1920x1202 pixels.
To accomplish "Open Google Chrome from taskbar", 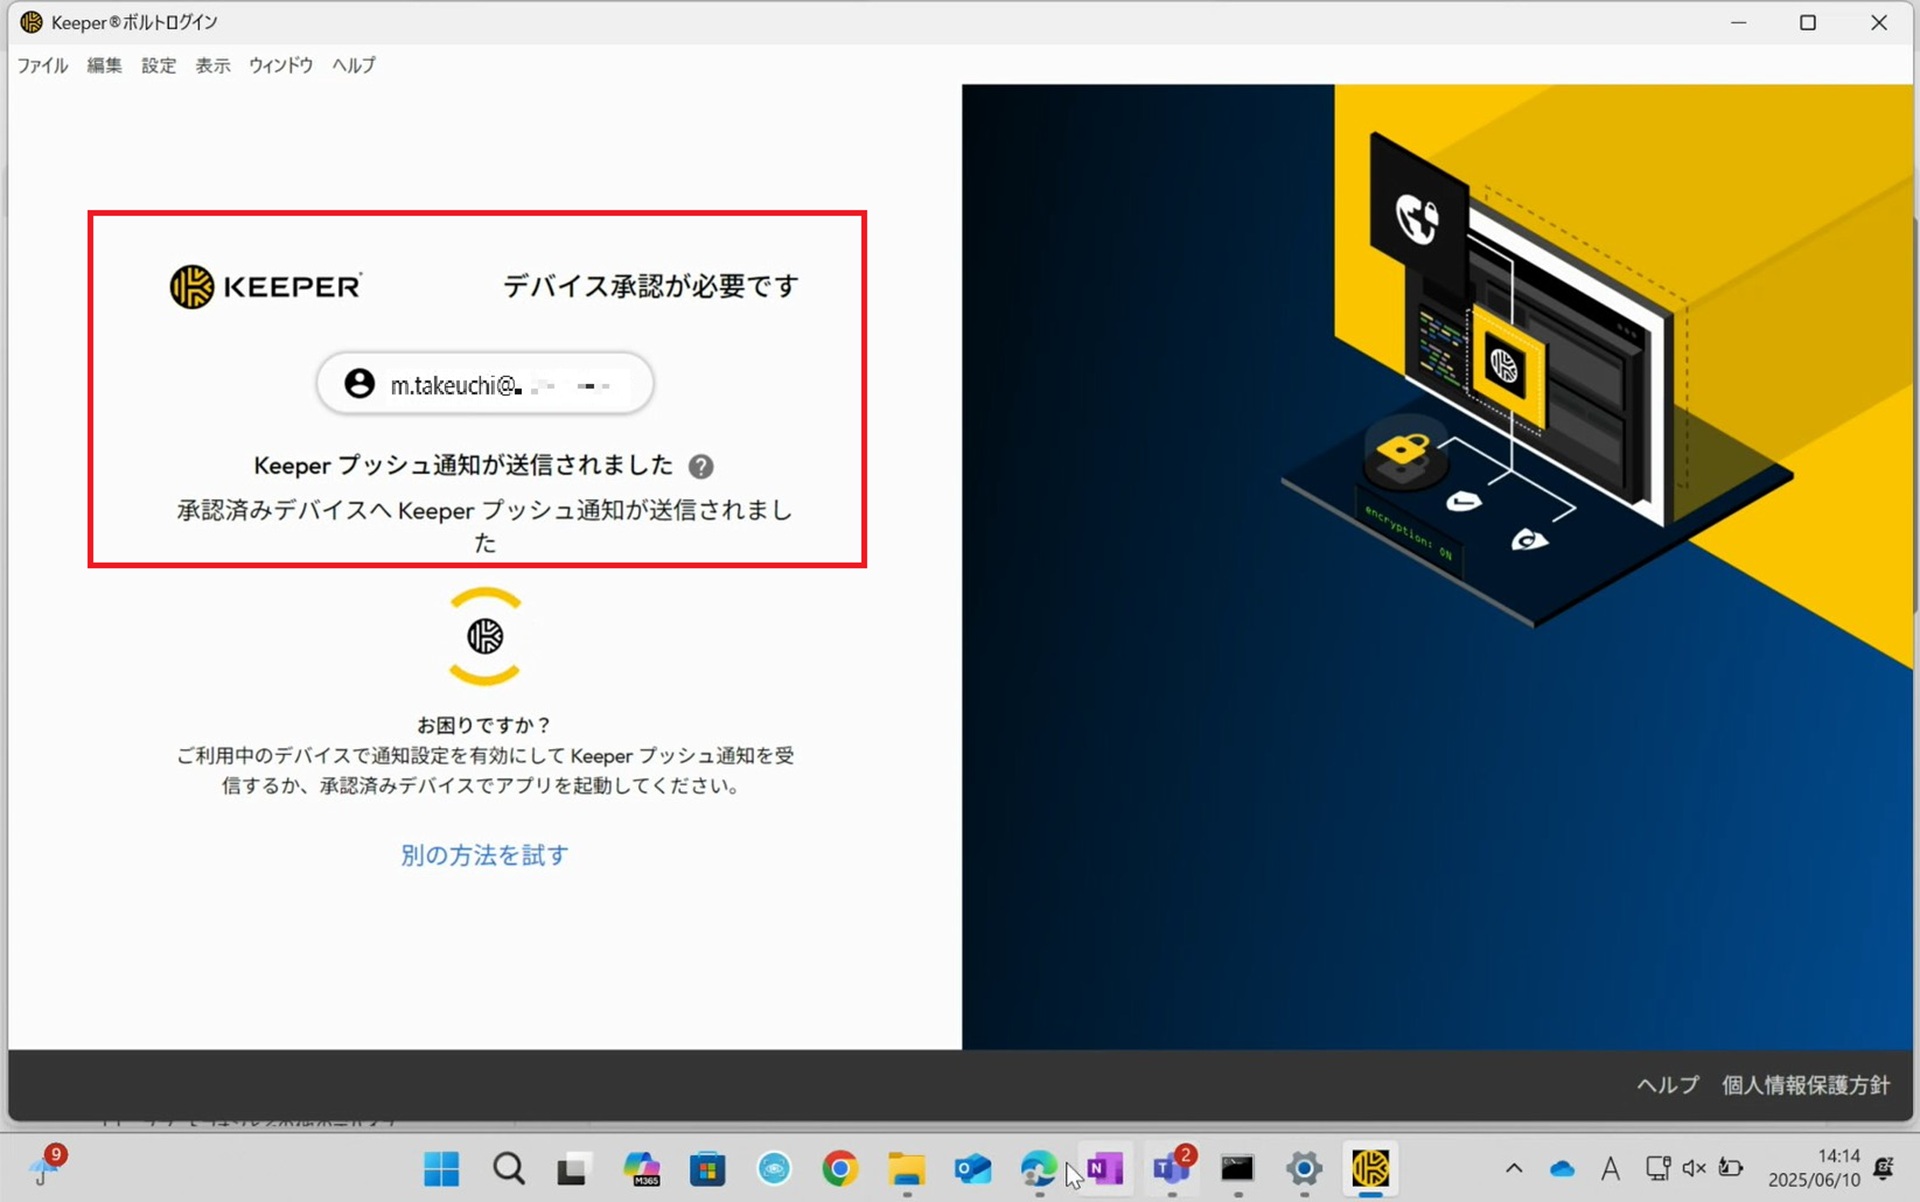I will (840, 1167).
